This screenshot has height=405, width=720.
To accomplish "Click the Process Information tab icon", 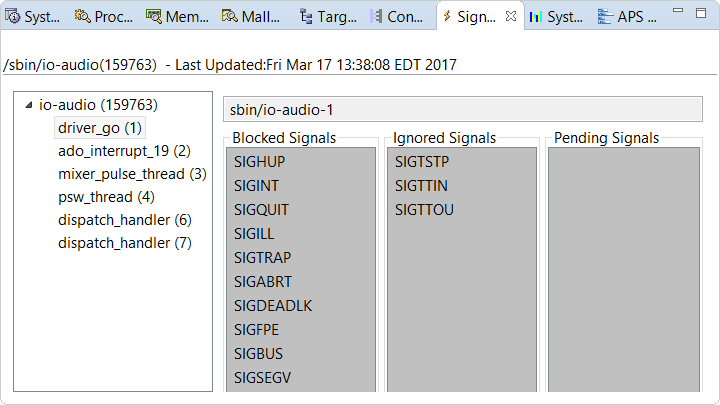I will (82, 16).
